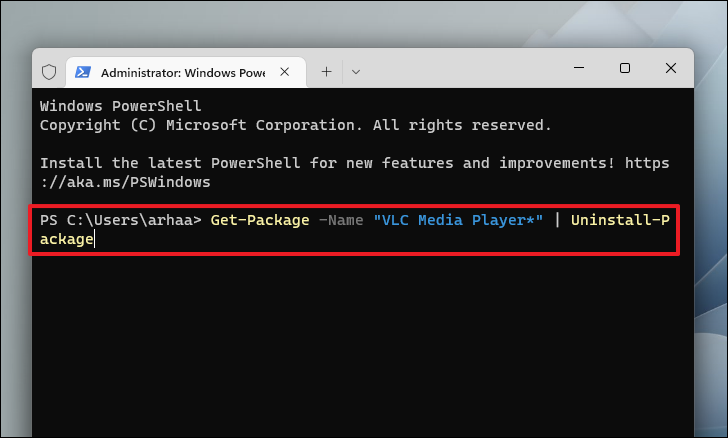Open a new tab with the plus button
Viewport: 728px width, 438px height.
(326, 72)
